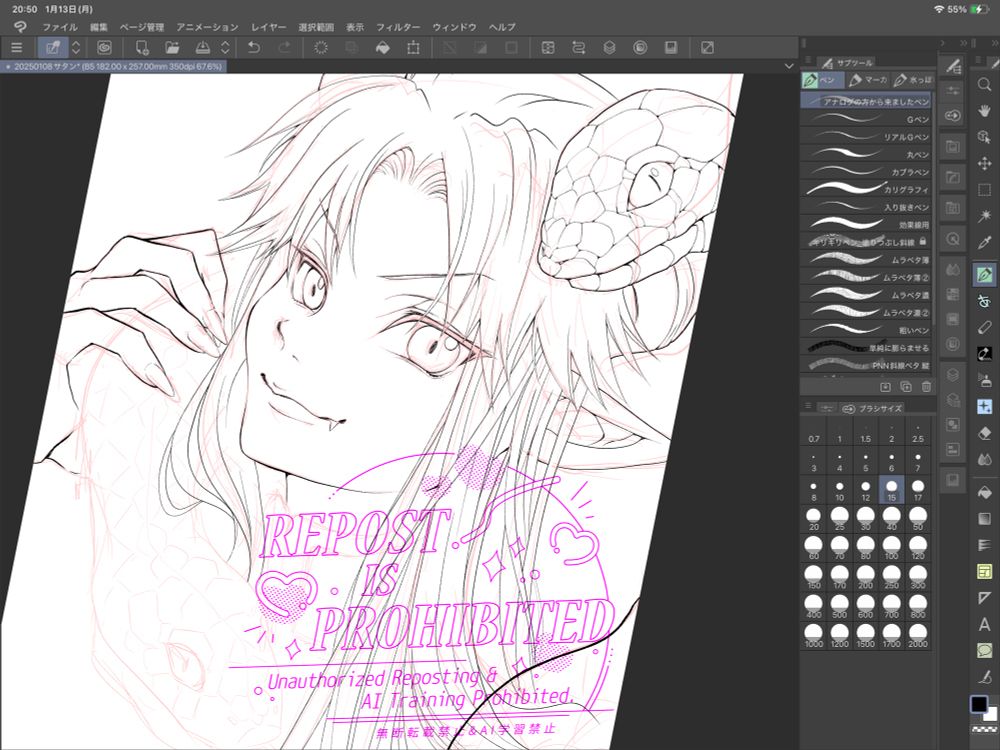Select the white sub color swatch
Image resolution: width=1000 pixels, height=750 pixels.
click(x=991, y=713)
